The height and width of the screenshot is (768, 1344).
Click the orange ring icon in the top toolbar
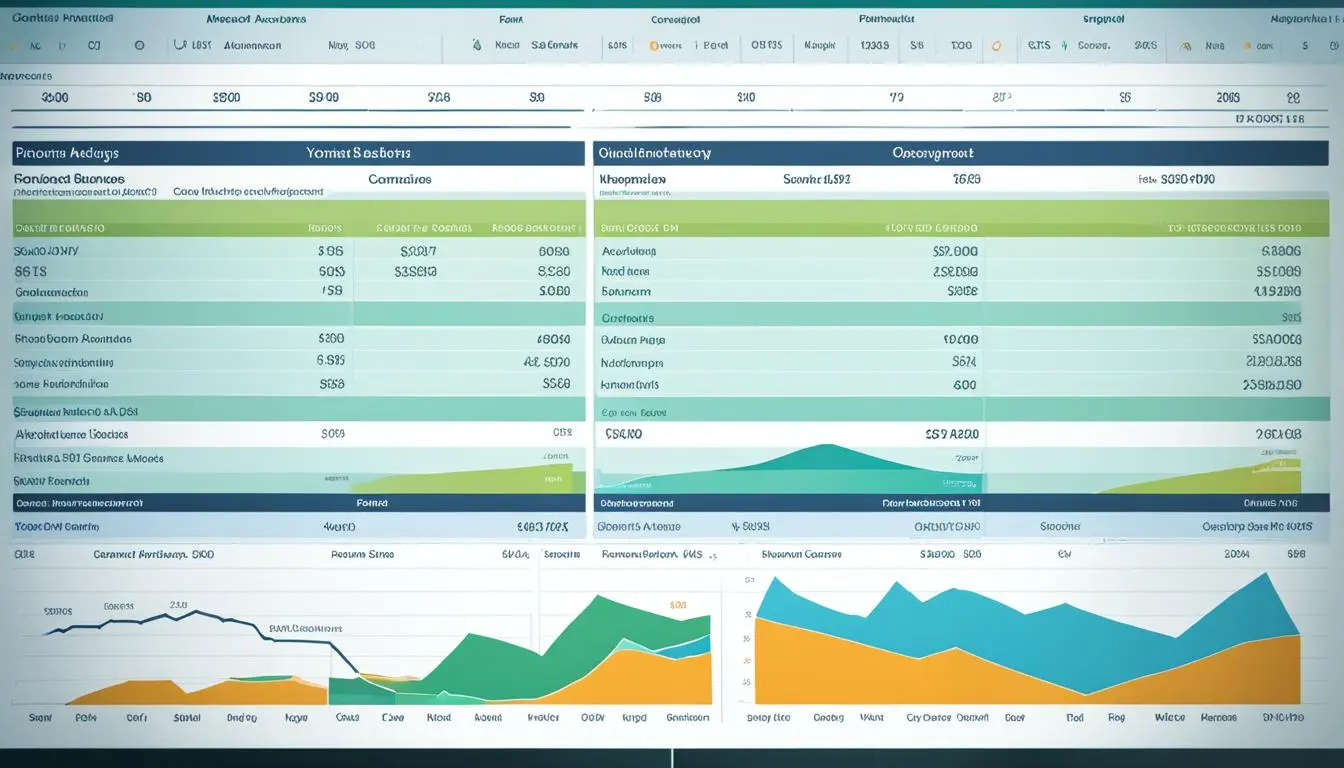pos(995,45)
